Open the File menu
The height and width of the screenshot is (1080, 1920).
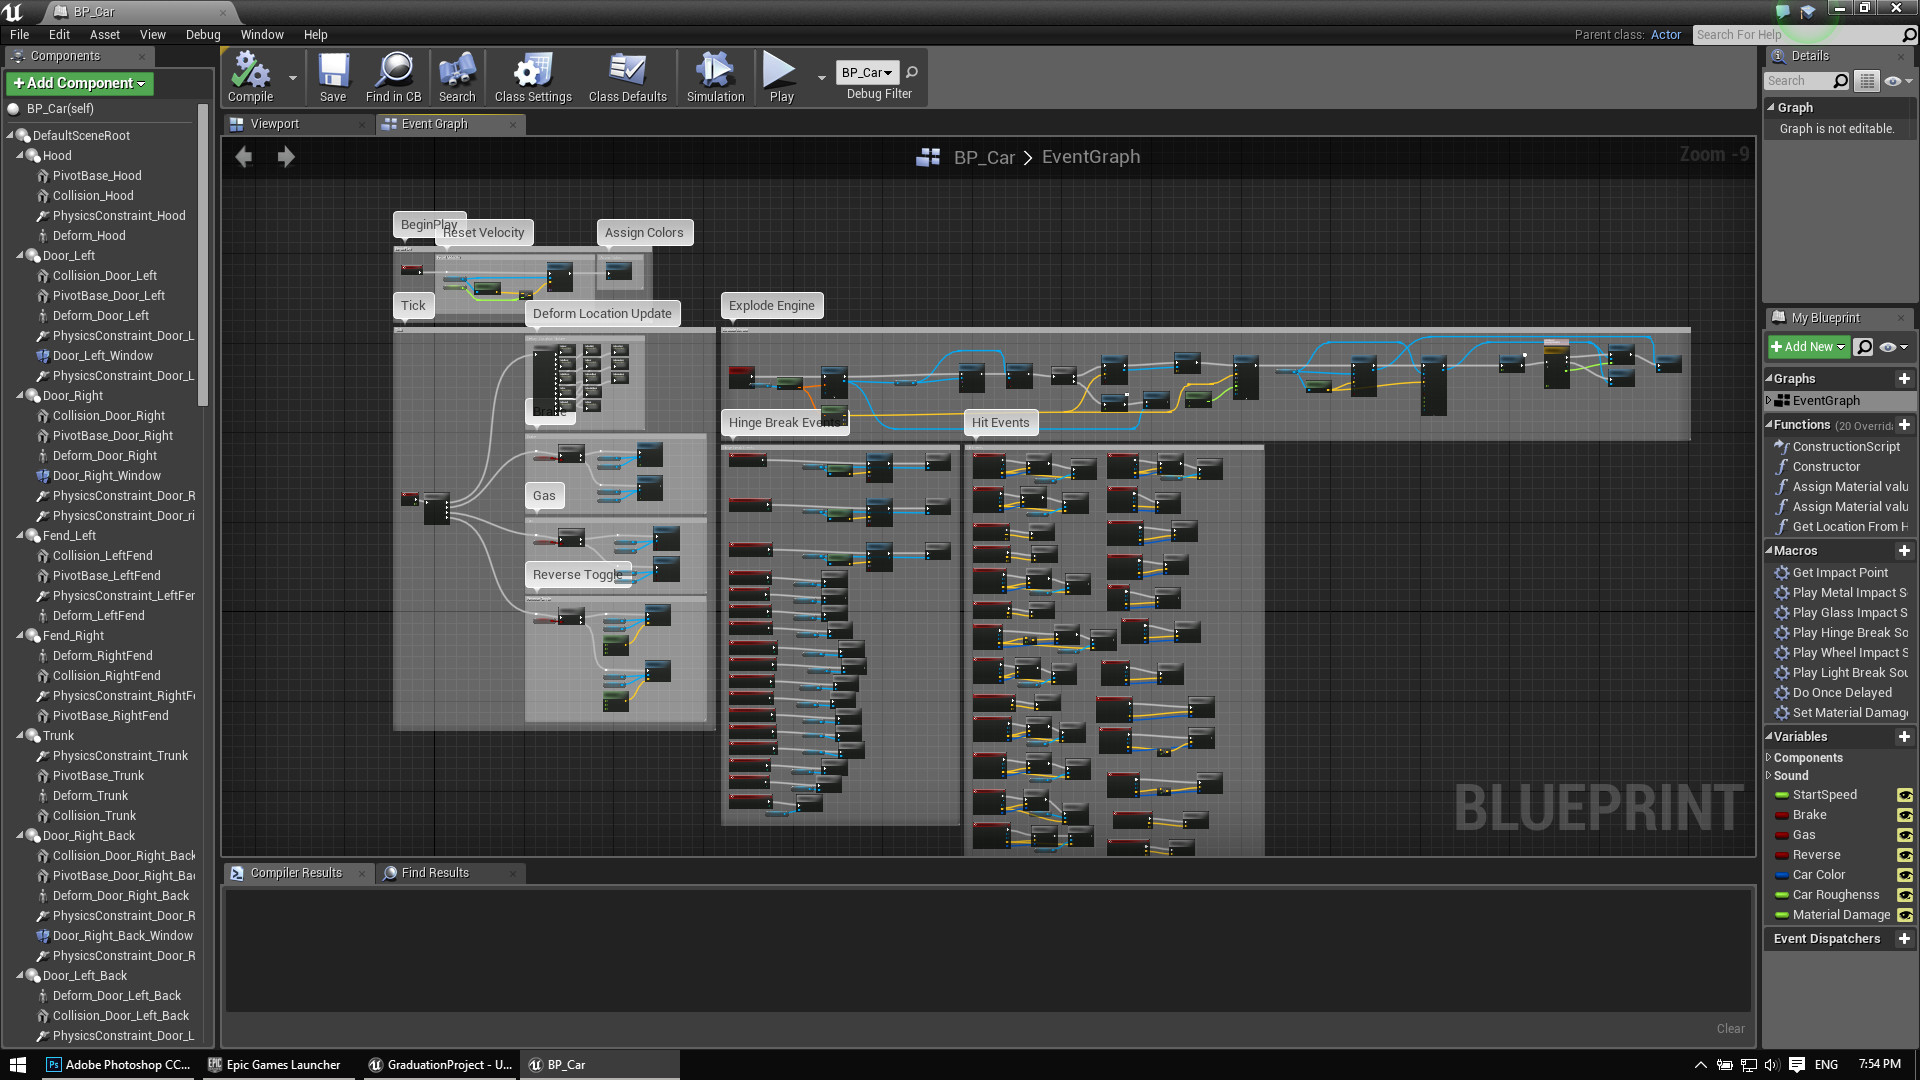pyautogui.click(x=19, y=34)
